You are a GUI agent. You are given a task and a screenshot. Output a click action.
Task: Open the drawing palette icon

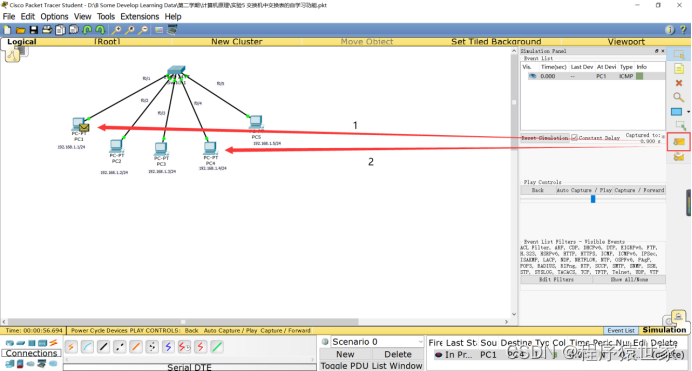(159, 30)
